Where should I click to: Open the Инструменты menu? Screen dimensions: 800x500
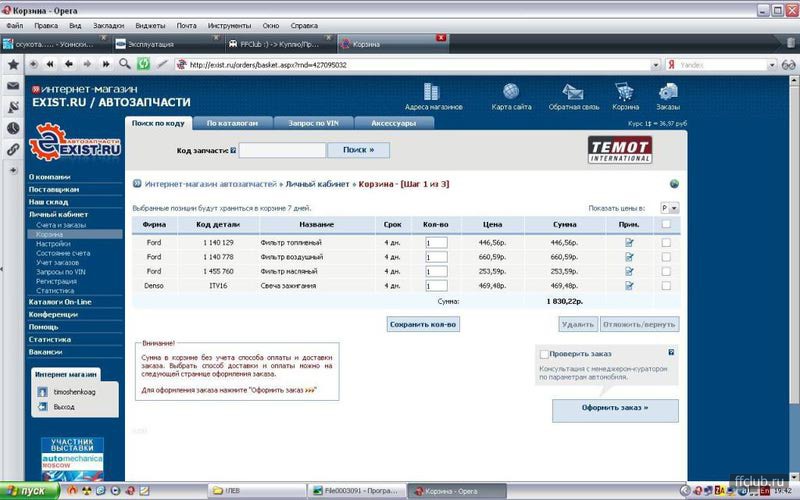[x=229, y=26]
